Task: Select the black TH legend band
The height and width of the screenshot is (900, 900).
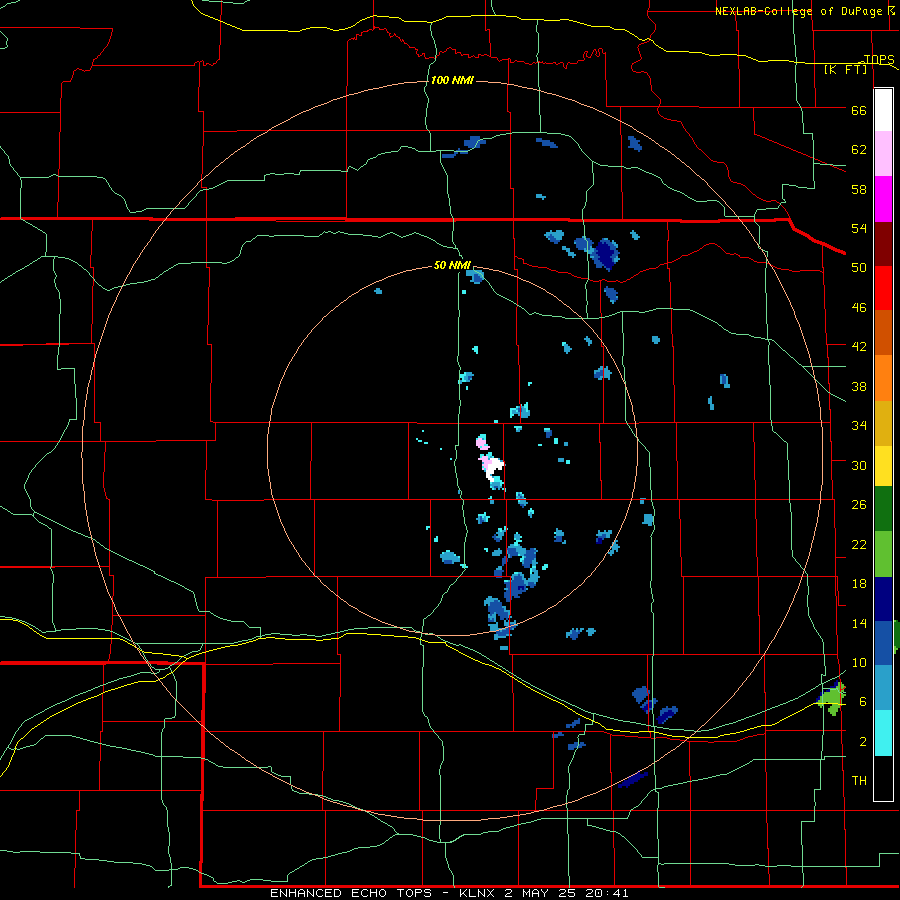Action: pyautogui.click(x=883, y=778)
